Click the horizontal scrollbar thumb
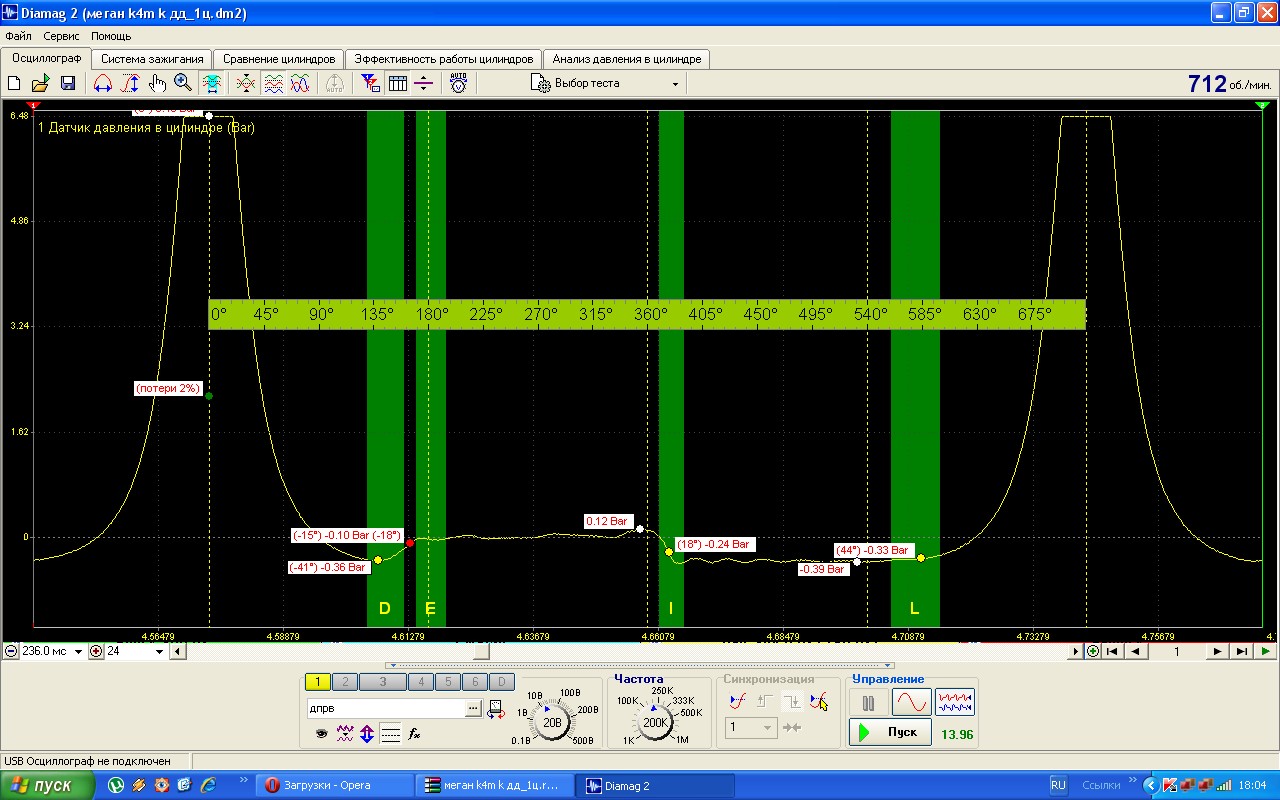This screenshot has width=1280, height=800. 481,651
